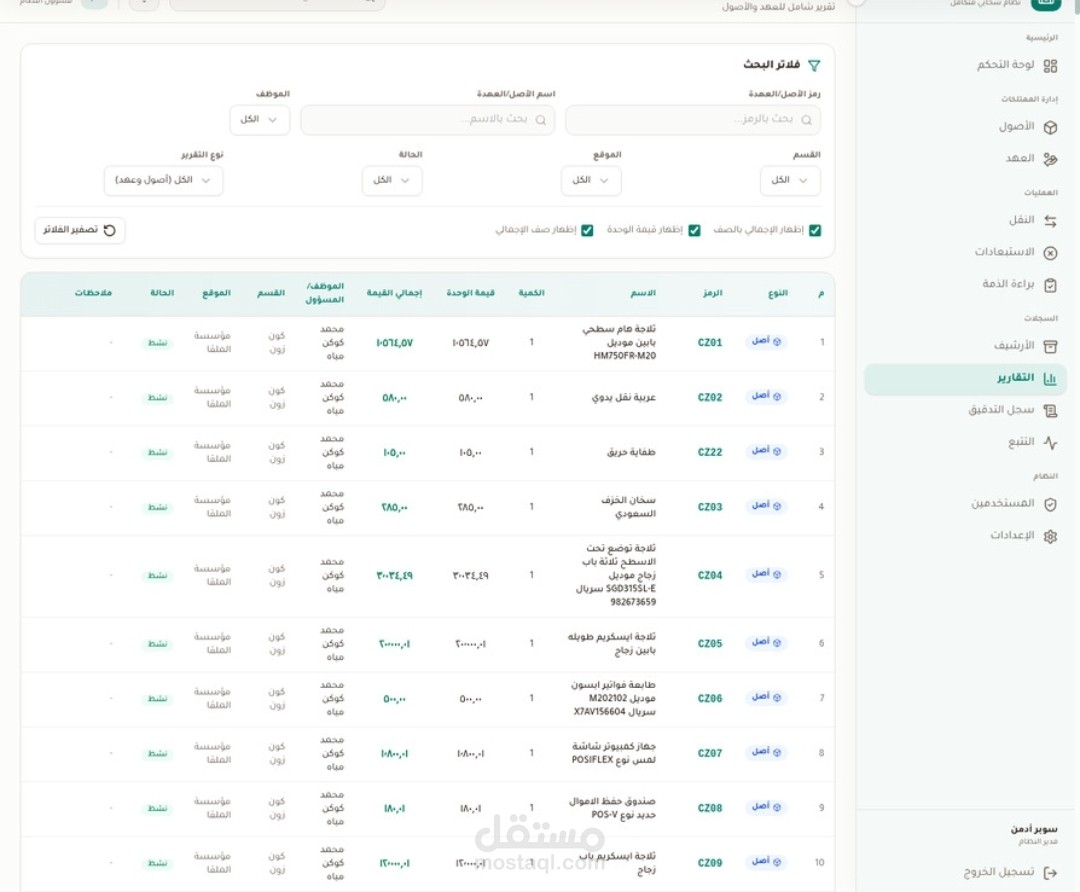Click the النقل transfer arrows icon
1080x892 pixels.
coord(1050,221)
